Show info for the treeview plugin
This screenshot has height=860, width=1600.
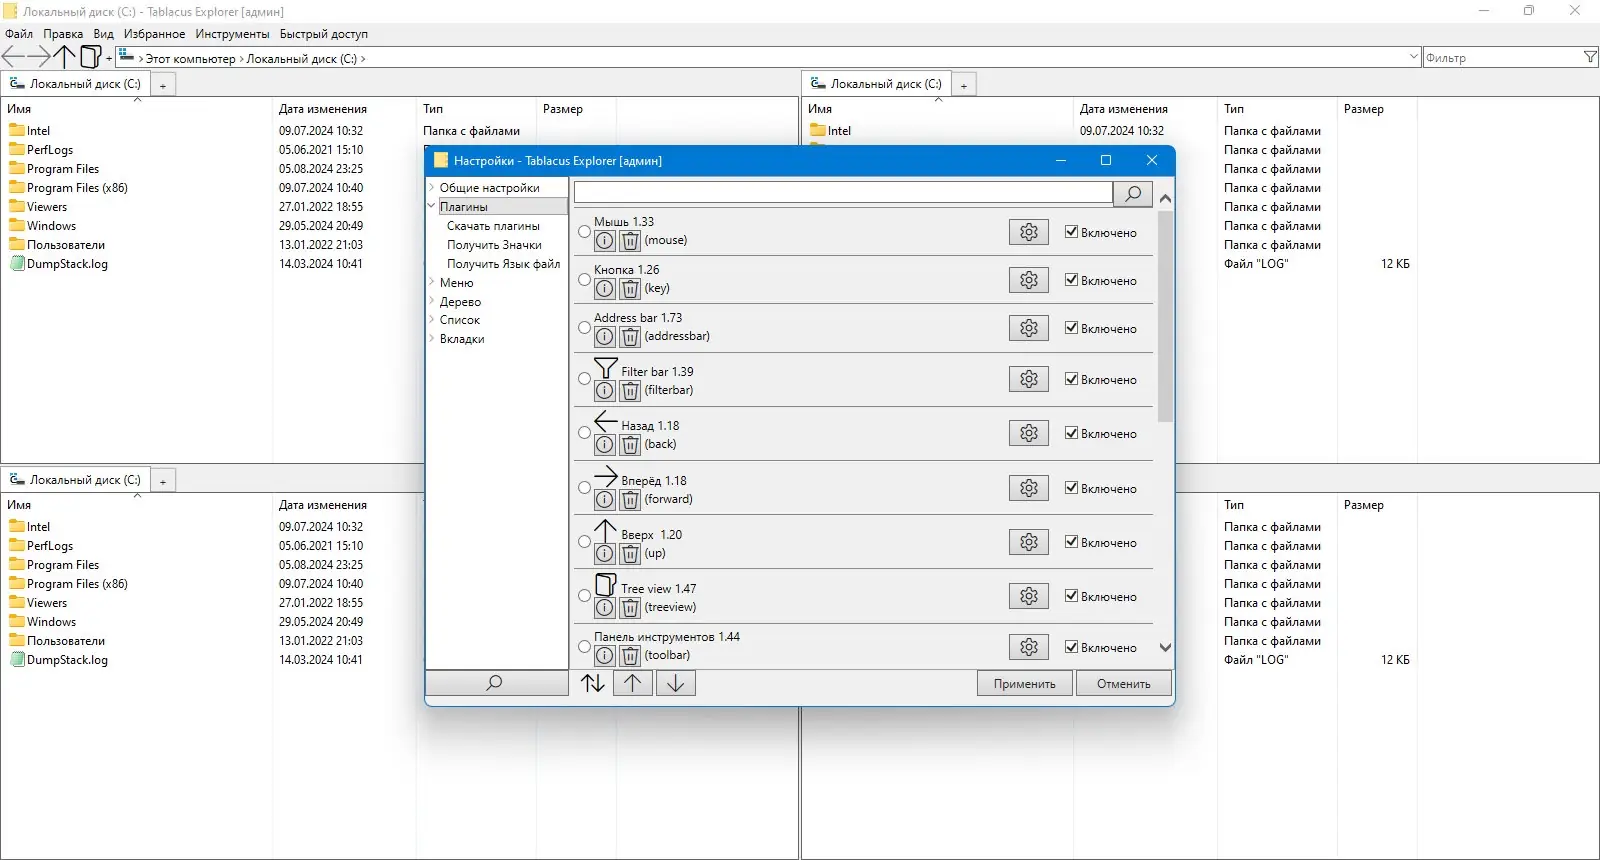coord(605,608)
